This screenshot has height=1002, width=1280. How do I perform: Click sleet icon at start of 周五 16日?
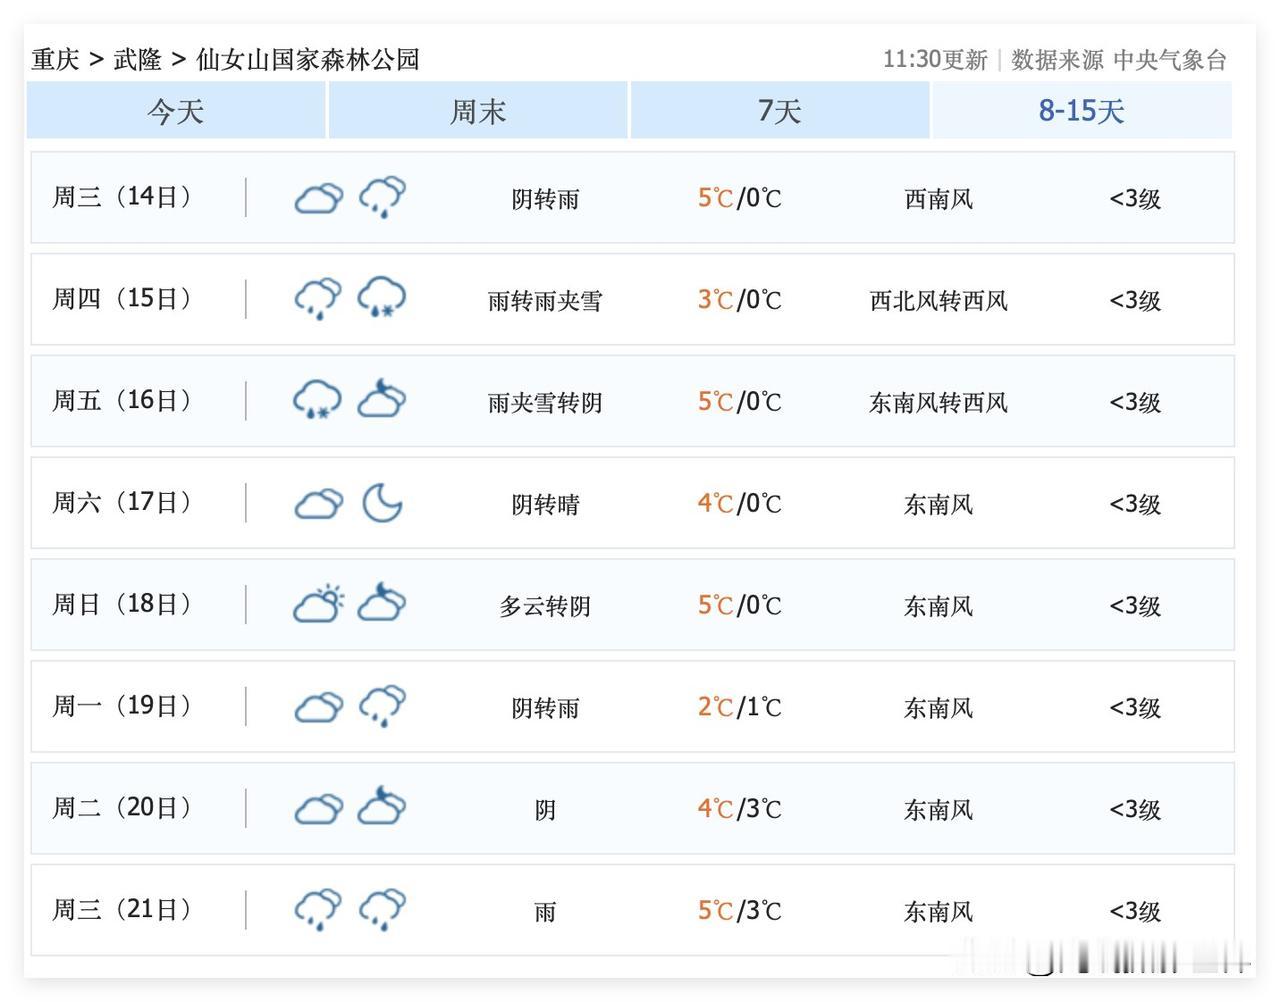click(x=318, y=400)
